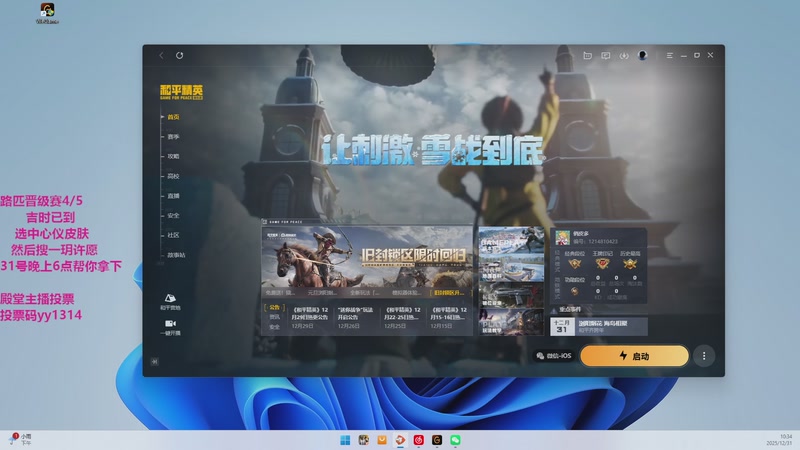Collapse the left sidebar with the bottom arrow icon
The image size is (800, 450).
(x=155, y=361)
